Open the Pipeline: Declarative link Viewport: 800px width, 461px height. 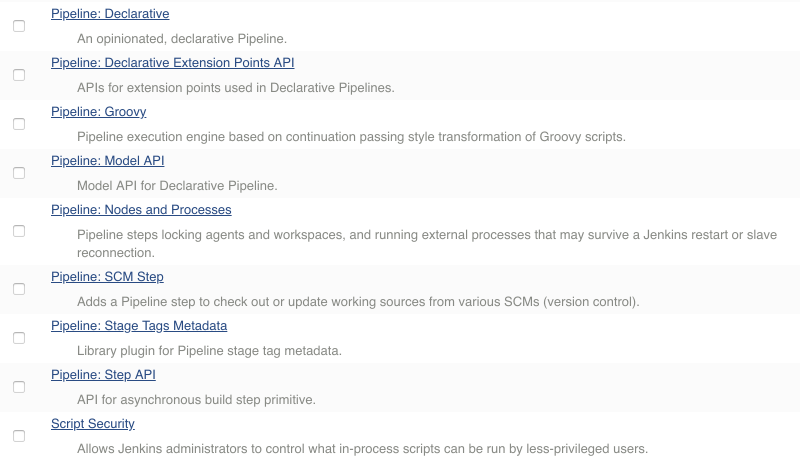[x=110, y=14]
